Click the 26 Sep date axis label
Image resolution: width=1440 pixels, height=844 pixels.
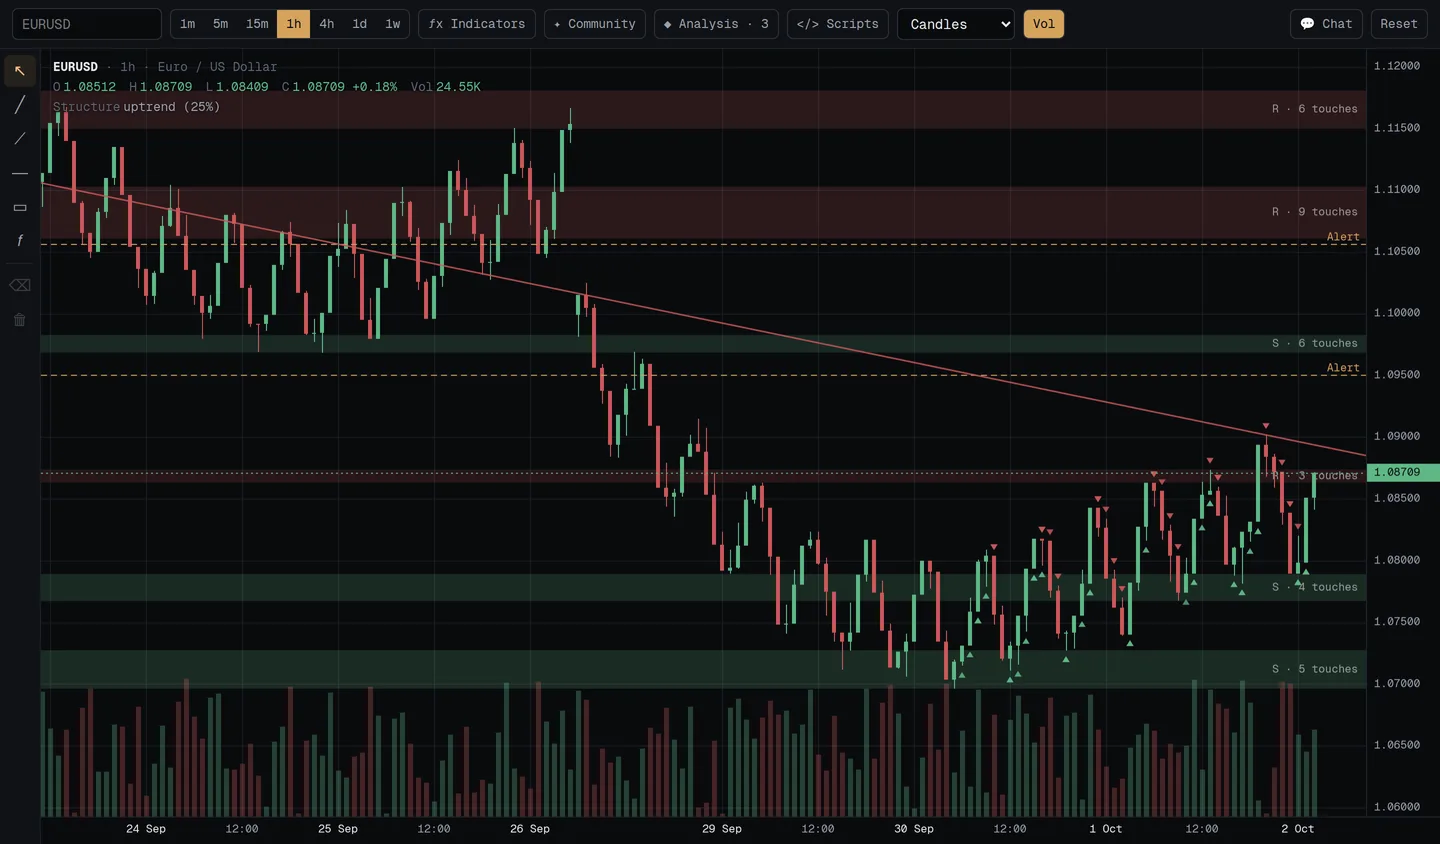(x=530, y=829)
